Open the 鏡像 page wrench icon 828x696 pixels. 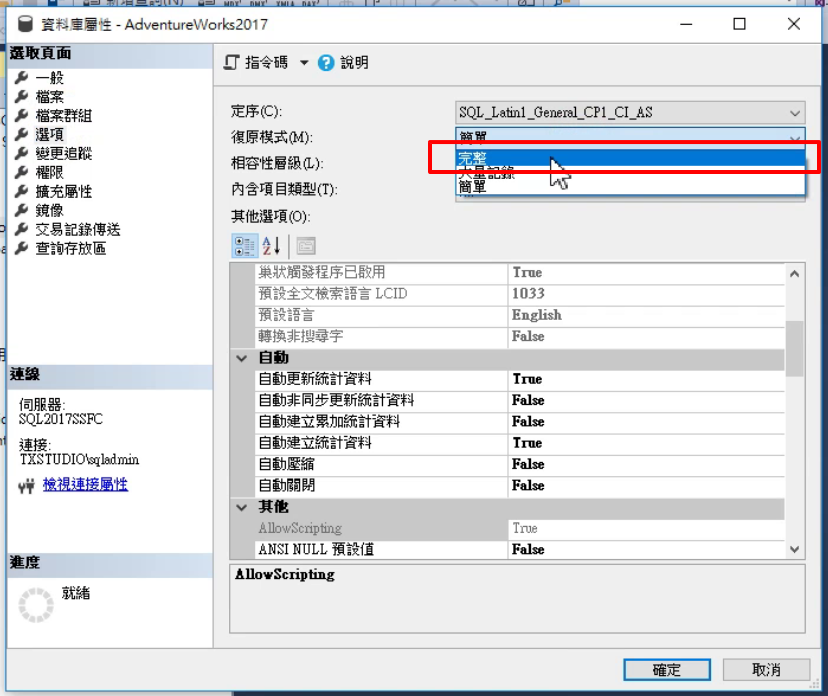pos(22,211)
